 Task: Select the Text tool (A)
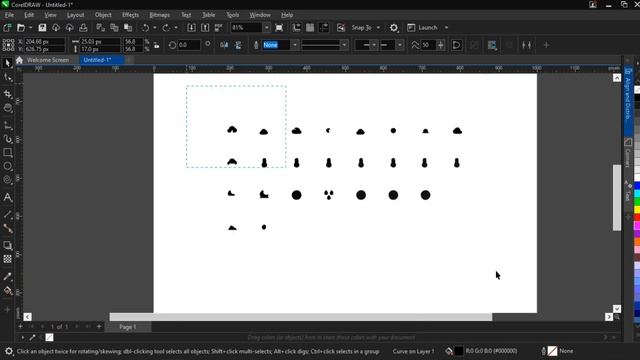[7, 198]
